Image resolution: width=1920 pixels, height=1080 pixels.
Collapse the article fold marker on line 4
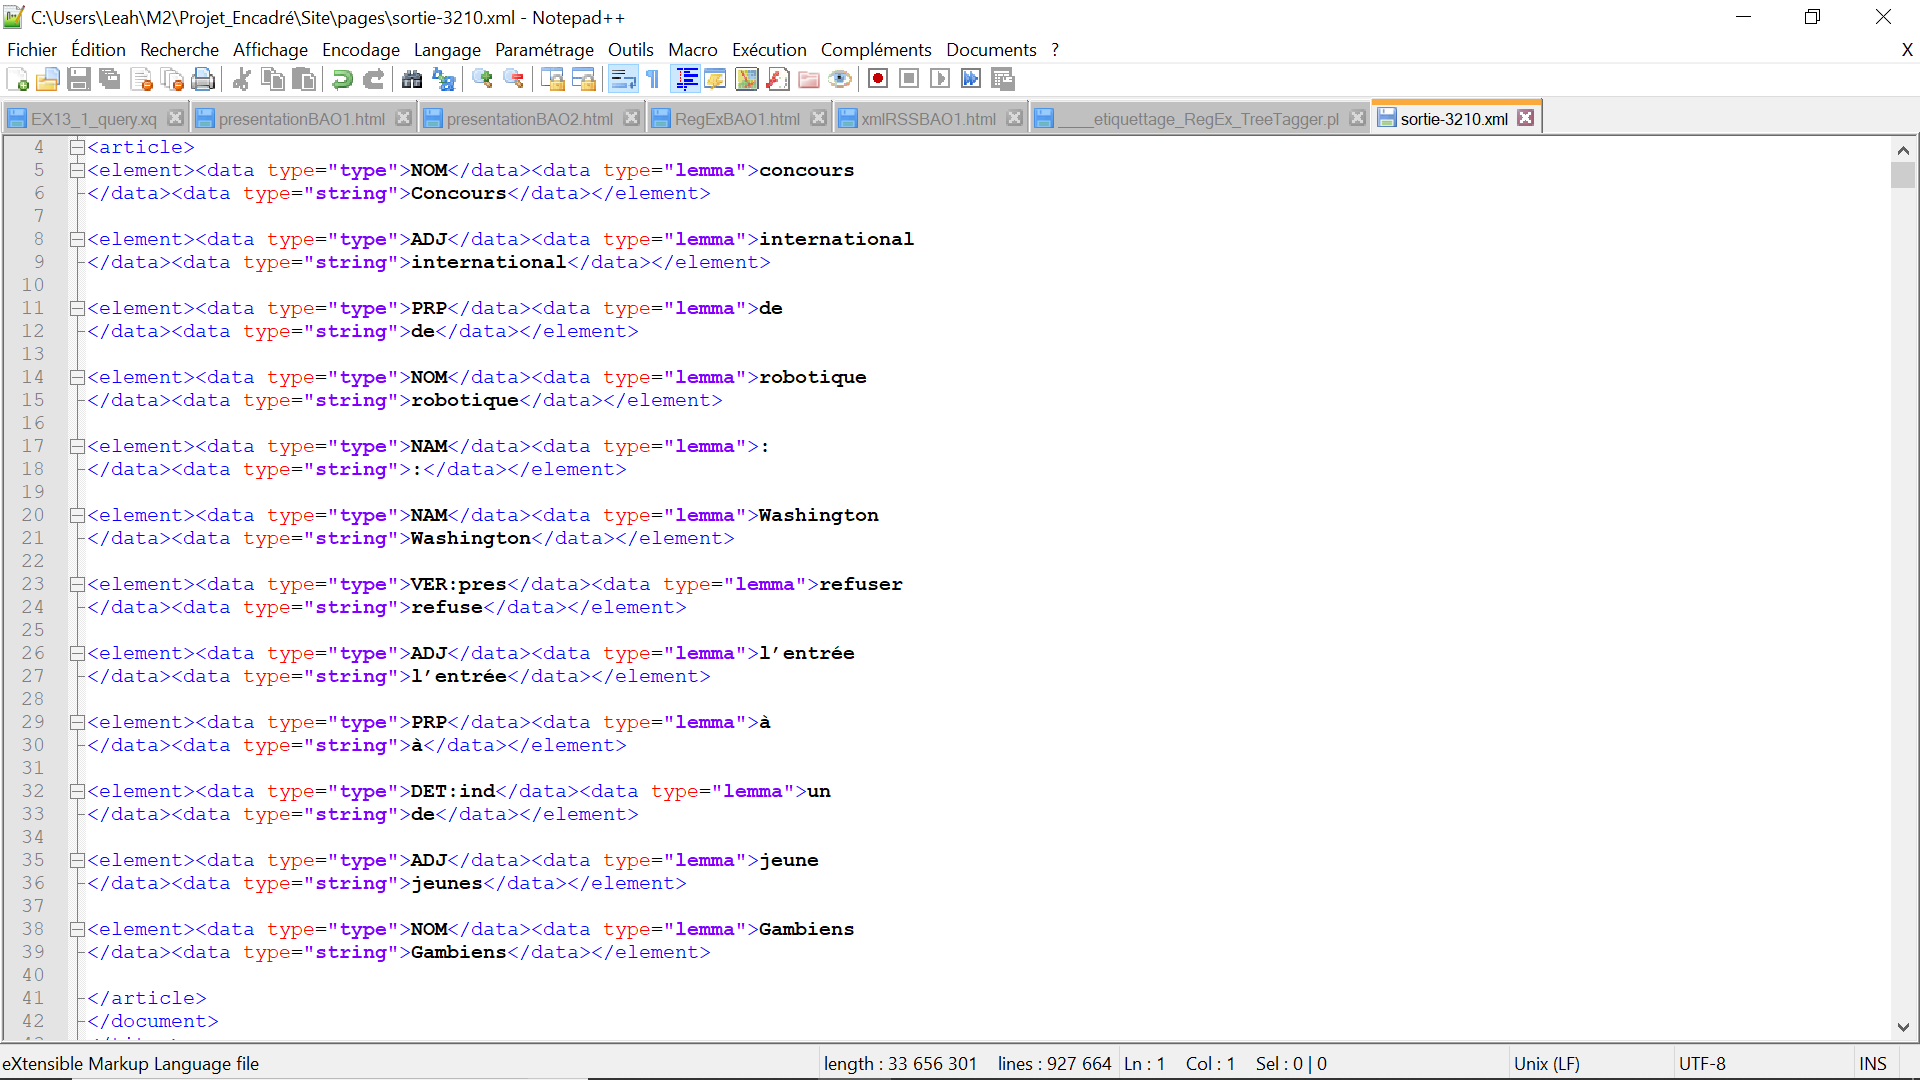click(76, 147)
